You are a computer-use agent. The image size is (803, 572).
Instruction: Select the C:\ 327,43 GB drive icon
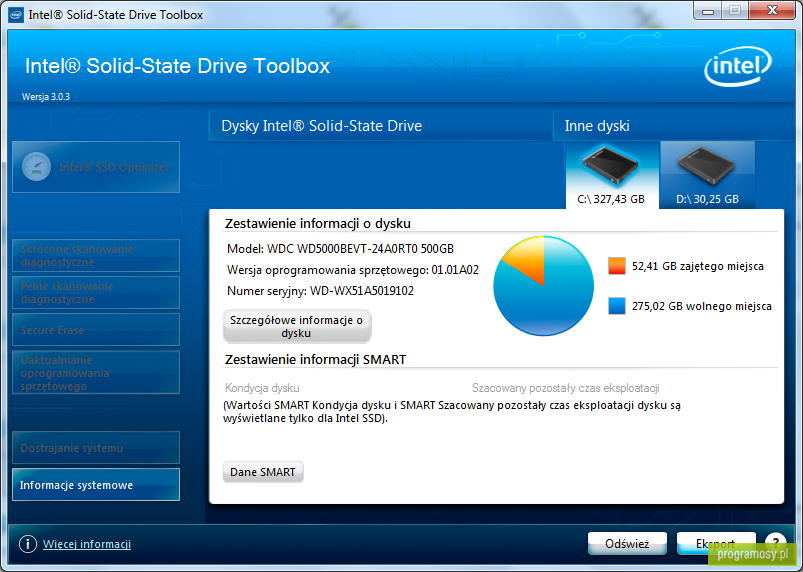click(x=611, y=175)
